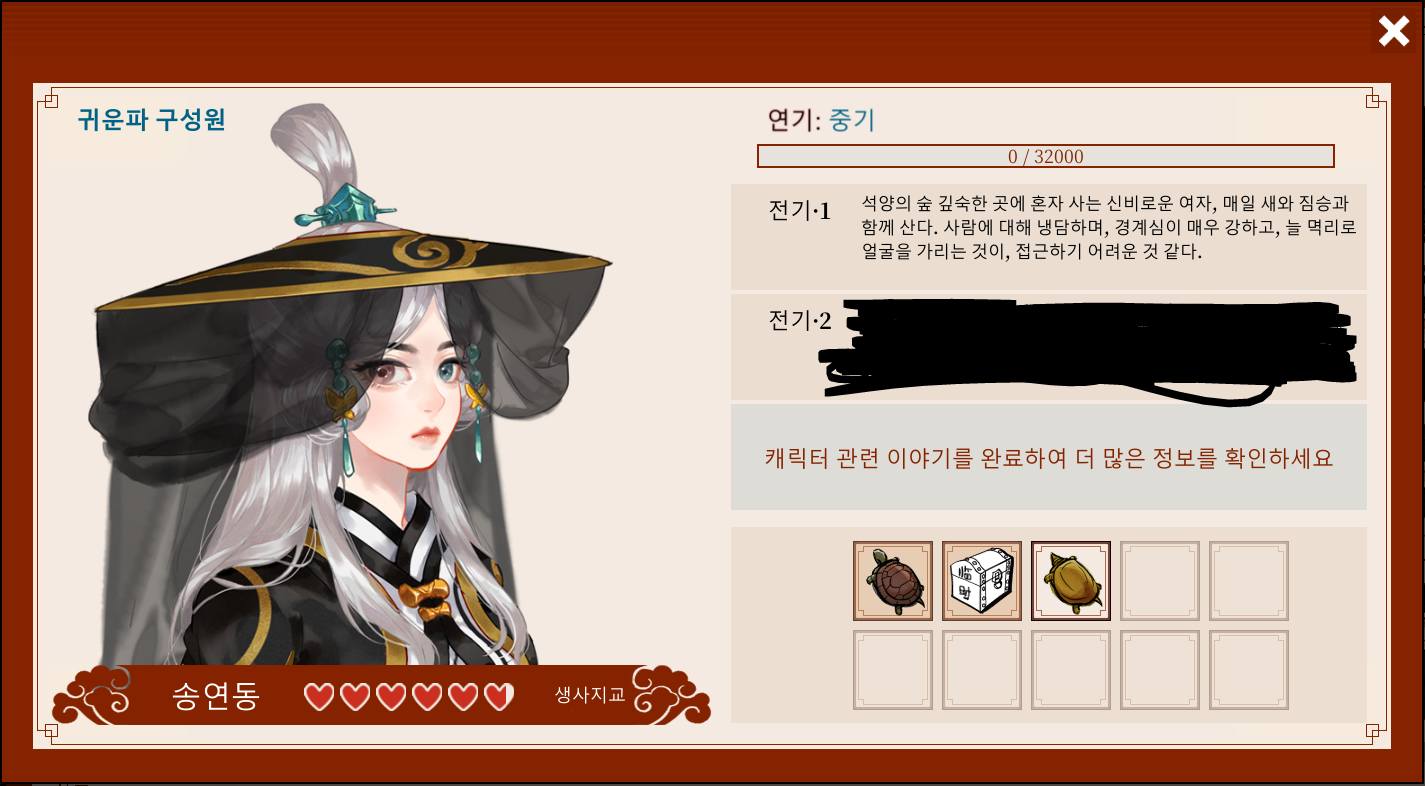The image size is (1425, 786).
Task: Close the character panel with the X
Action: pyautogui.click(x=1393, y=32)
